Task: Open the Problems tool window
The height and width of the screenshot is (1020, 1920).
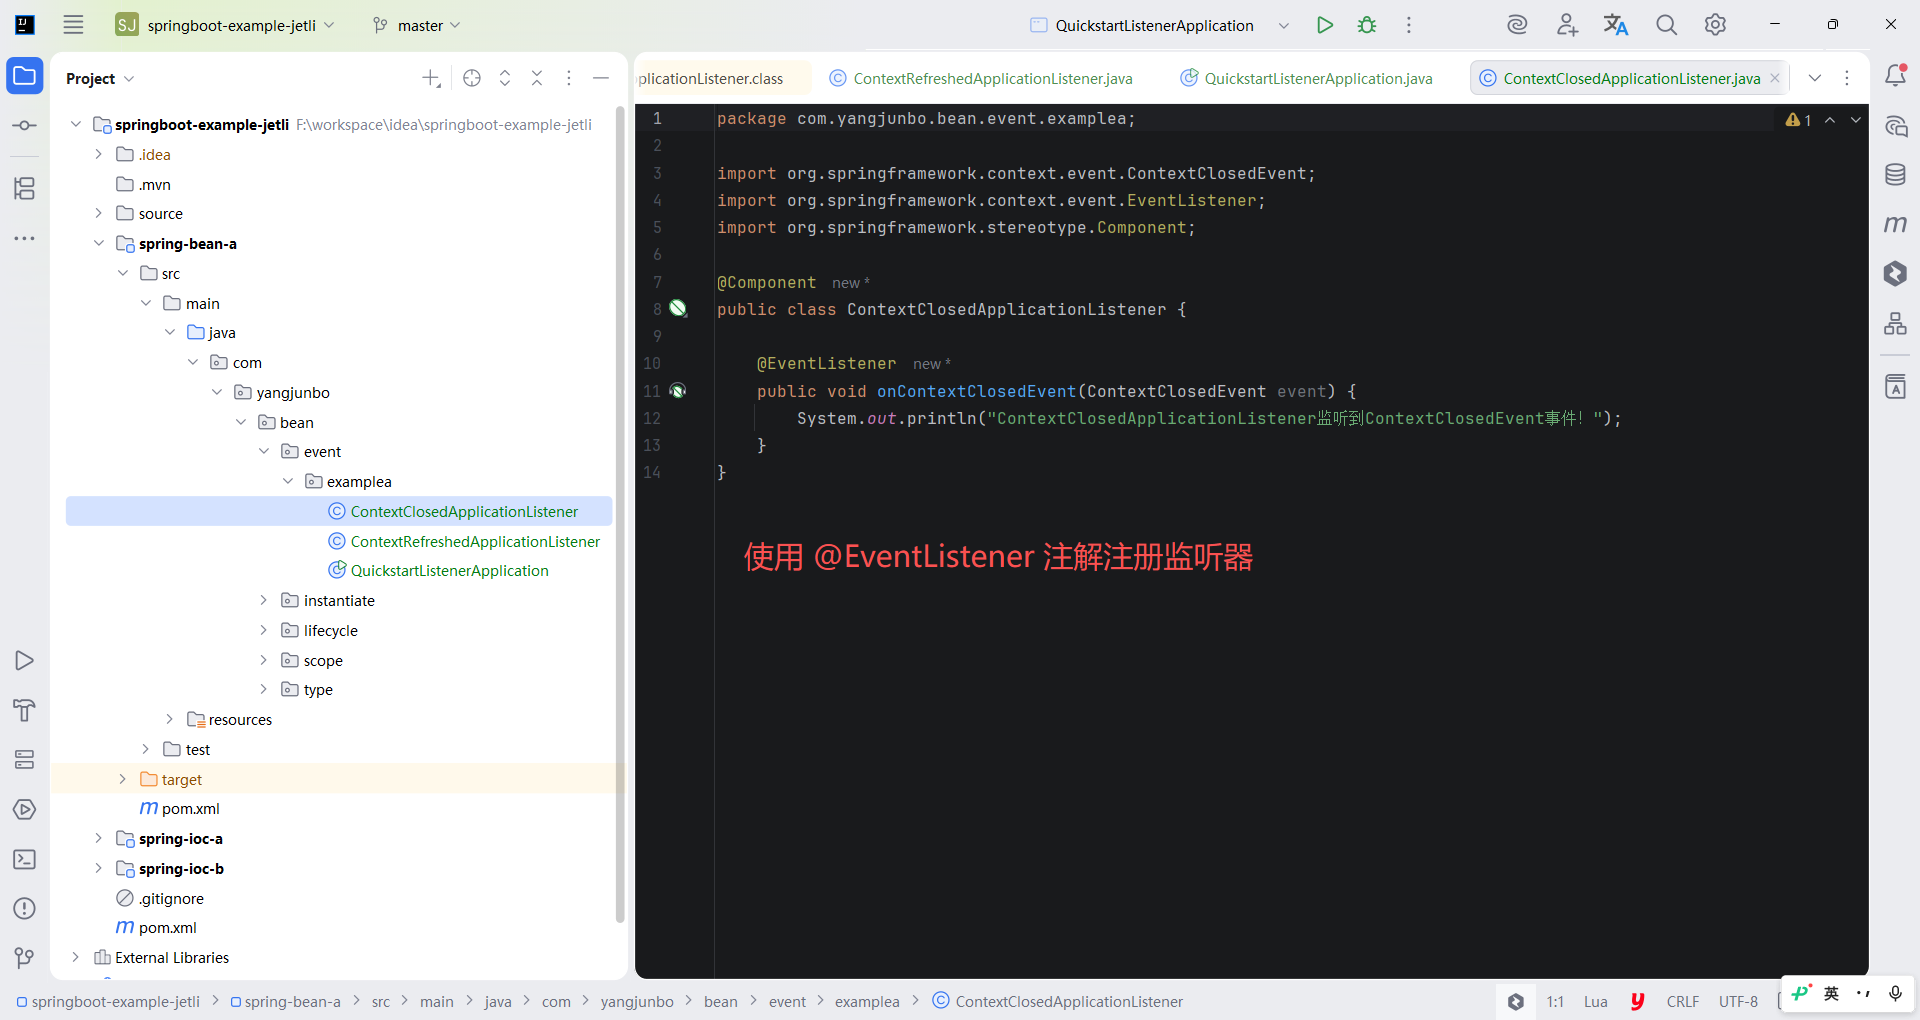Action: (25, 909)
